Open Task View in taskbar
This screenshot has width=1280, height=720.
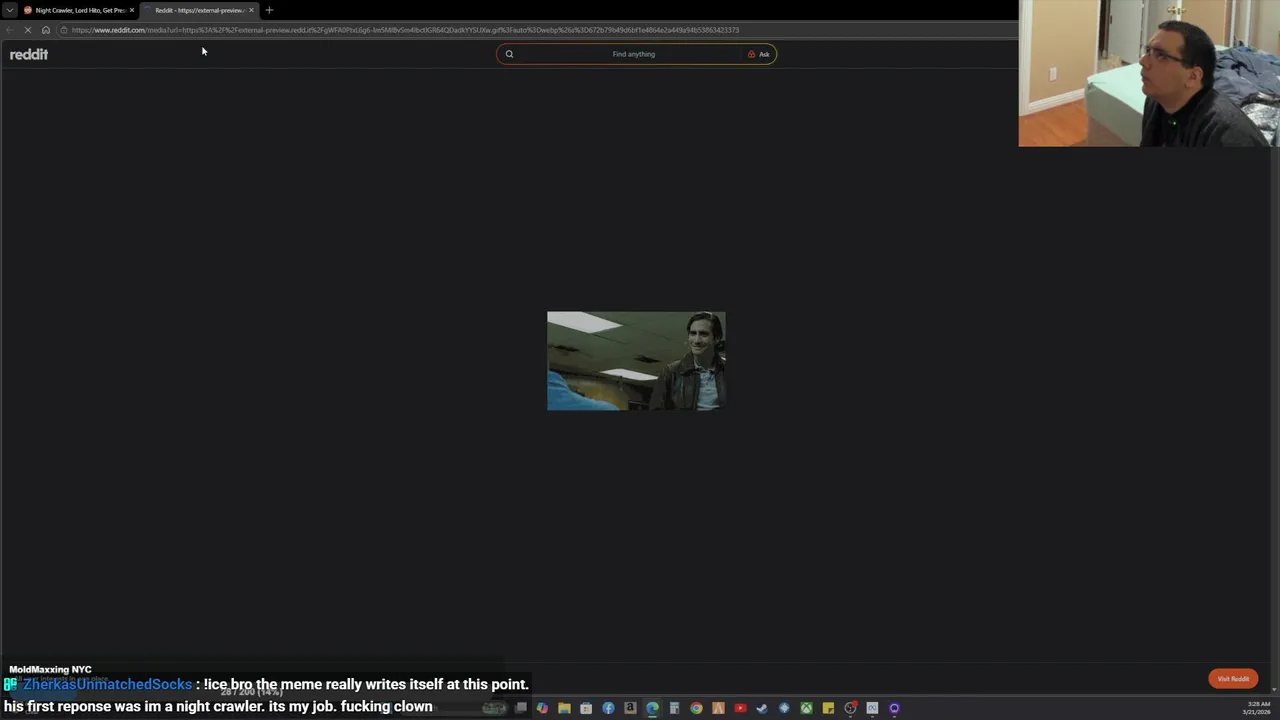(x=521, y=708)
